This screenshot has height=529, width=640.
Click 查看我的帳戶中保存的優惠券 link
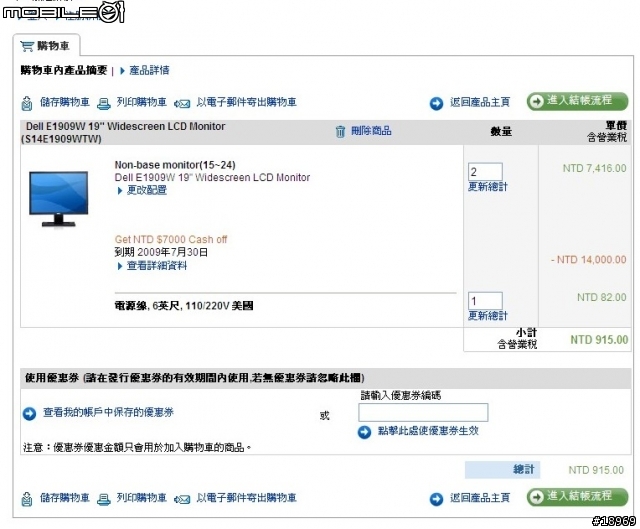coord(108,412)
